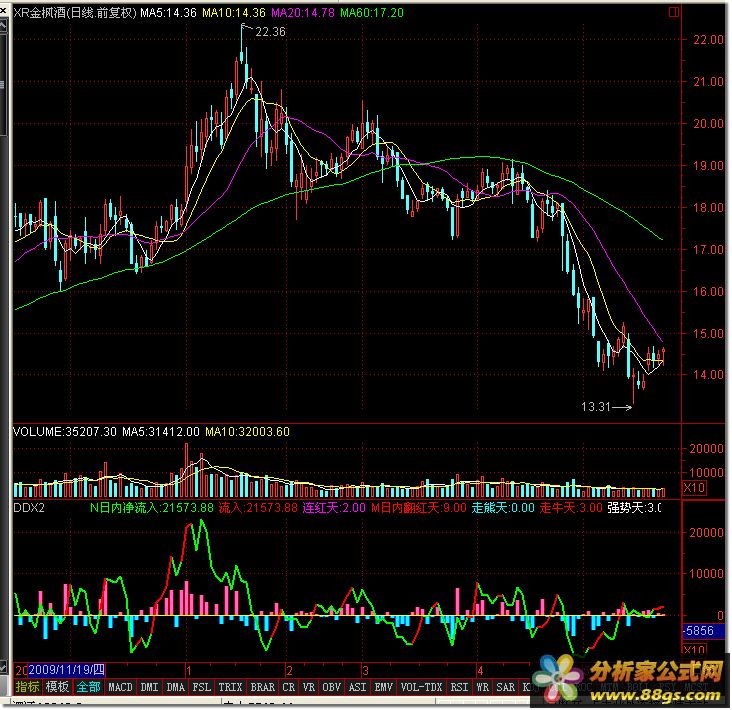This screenshot has width=732, height=710.
Task: Switch to the RSI indicator tab
Action: click(x=459, y=687)
